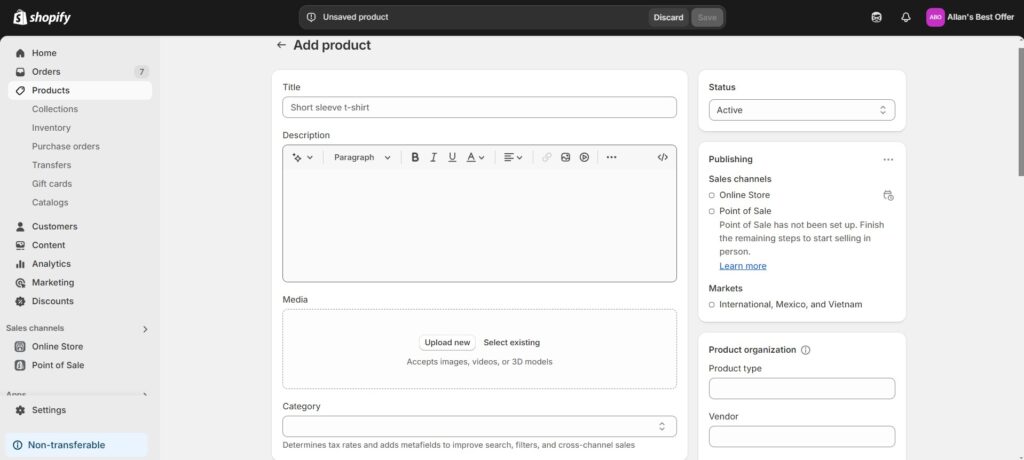Viewport: 1024px width, 460px height.
Task: Insert a video with the editor toolbar icon
Action: tap(584, 157)
